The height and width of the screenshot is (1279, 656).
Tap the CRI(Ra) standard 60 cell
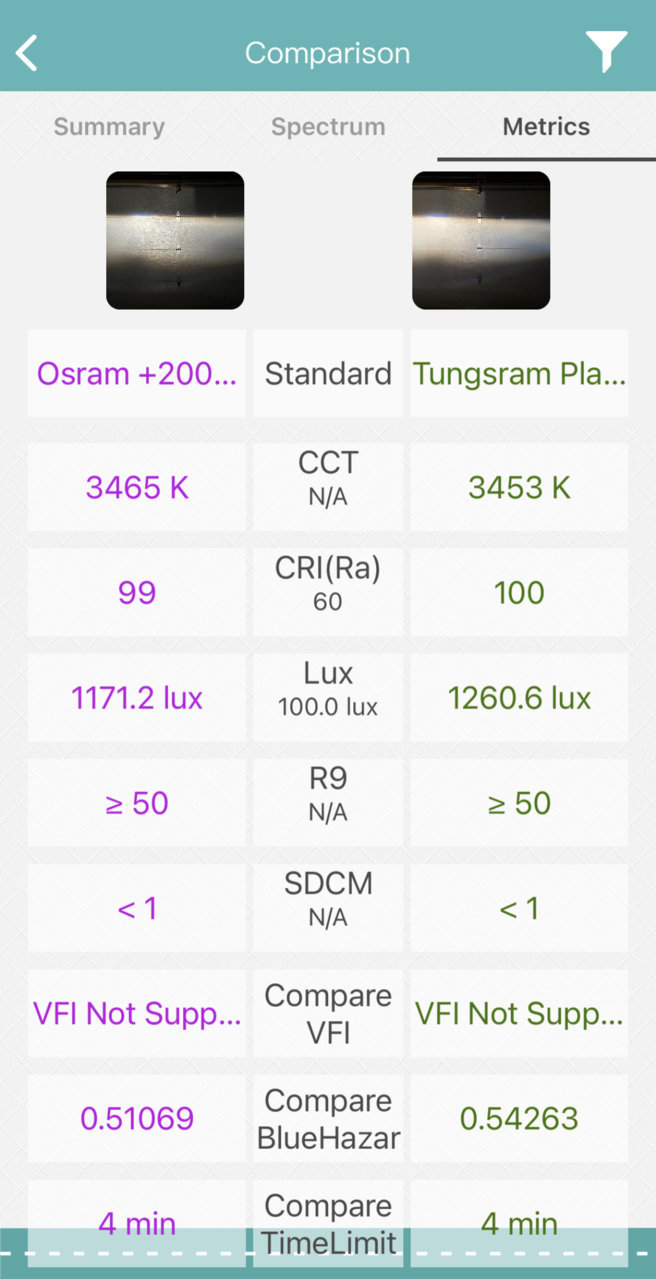point(328,592)
